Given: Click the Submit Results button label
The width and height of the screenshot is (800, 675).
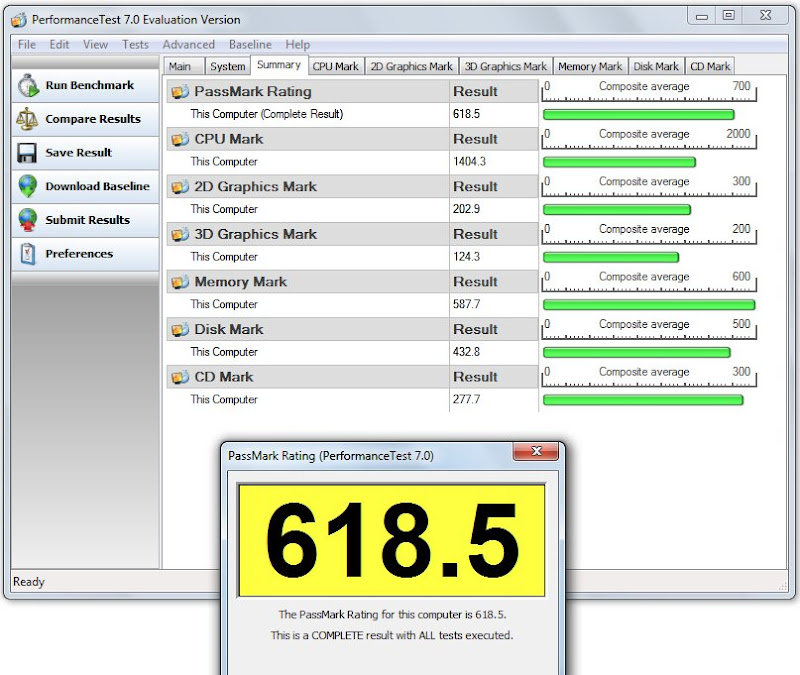Looking at the screenshot, I should coord(88,220).
